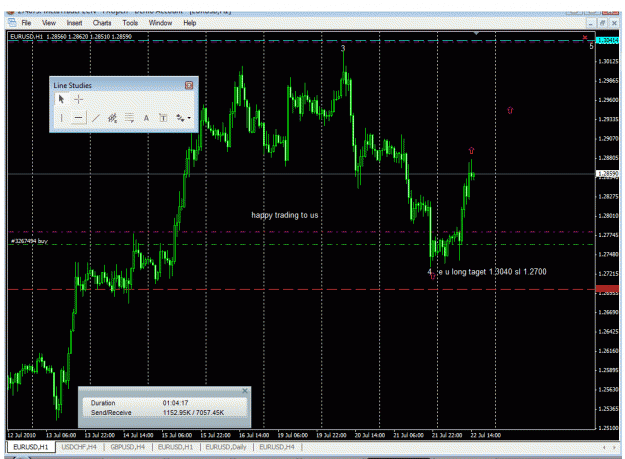This screenshot has height=459, width=625.
Task: Select the Vertical Line drawing tool
Action: 61,118
